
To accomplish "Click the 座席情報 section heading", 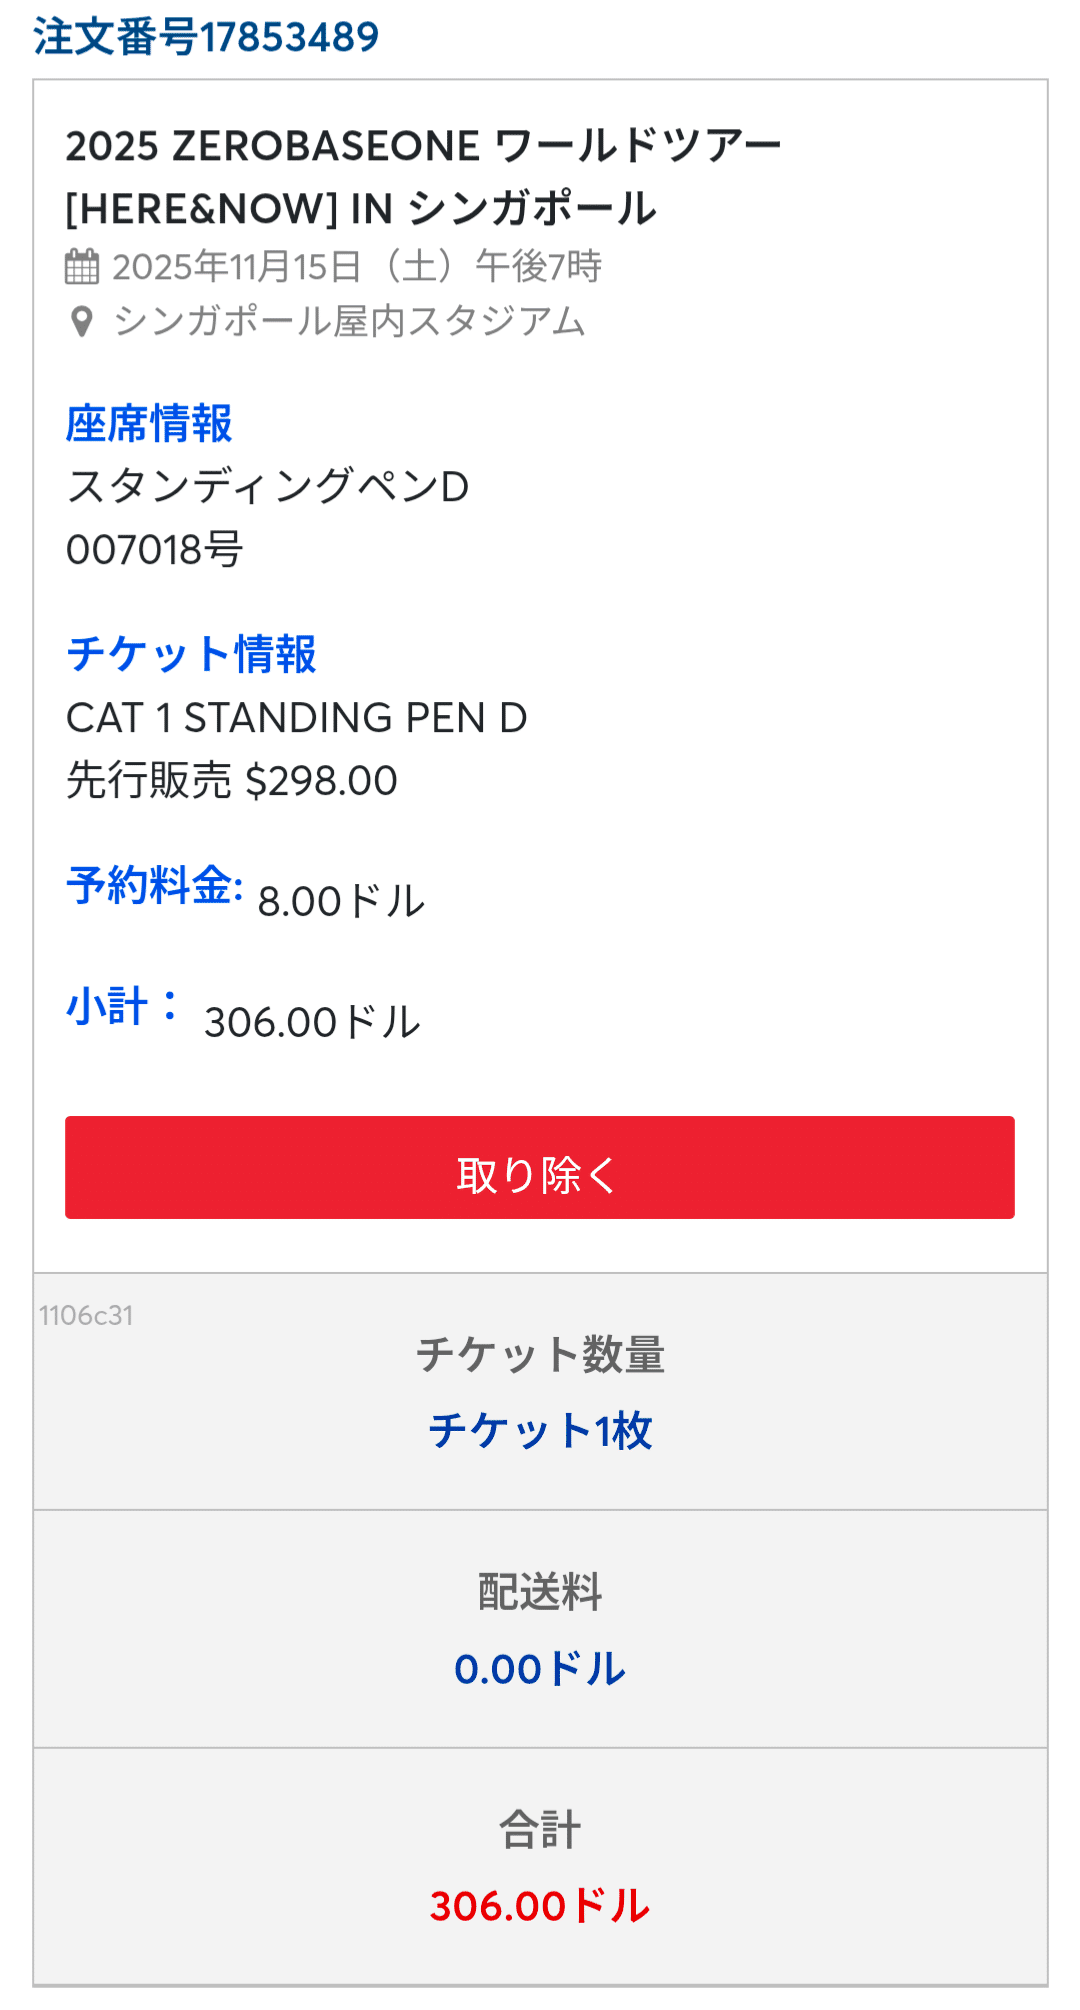I will pyautogui.click(x=149, y=424).
